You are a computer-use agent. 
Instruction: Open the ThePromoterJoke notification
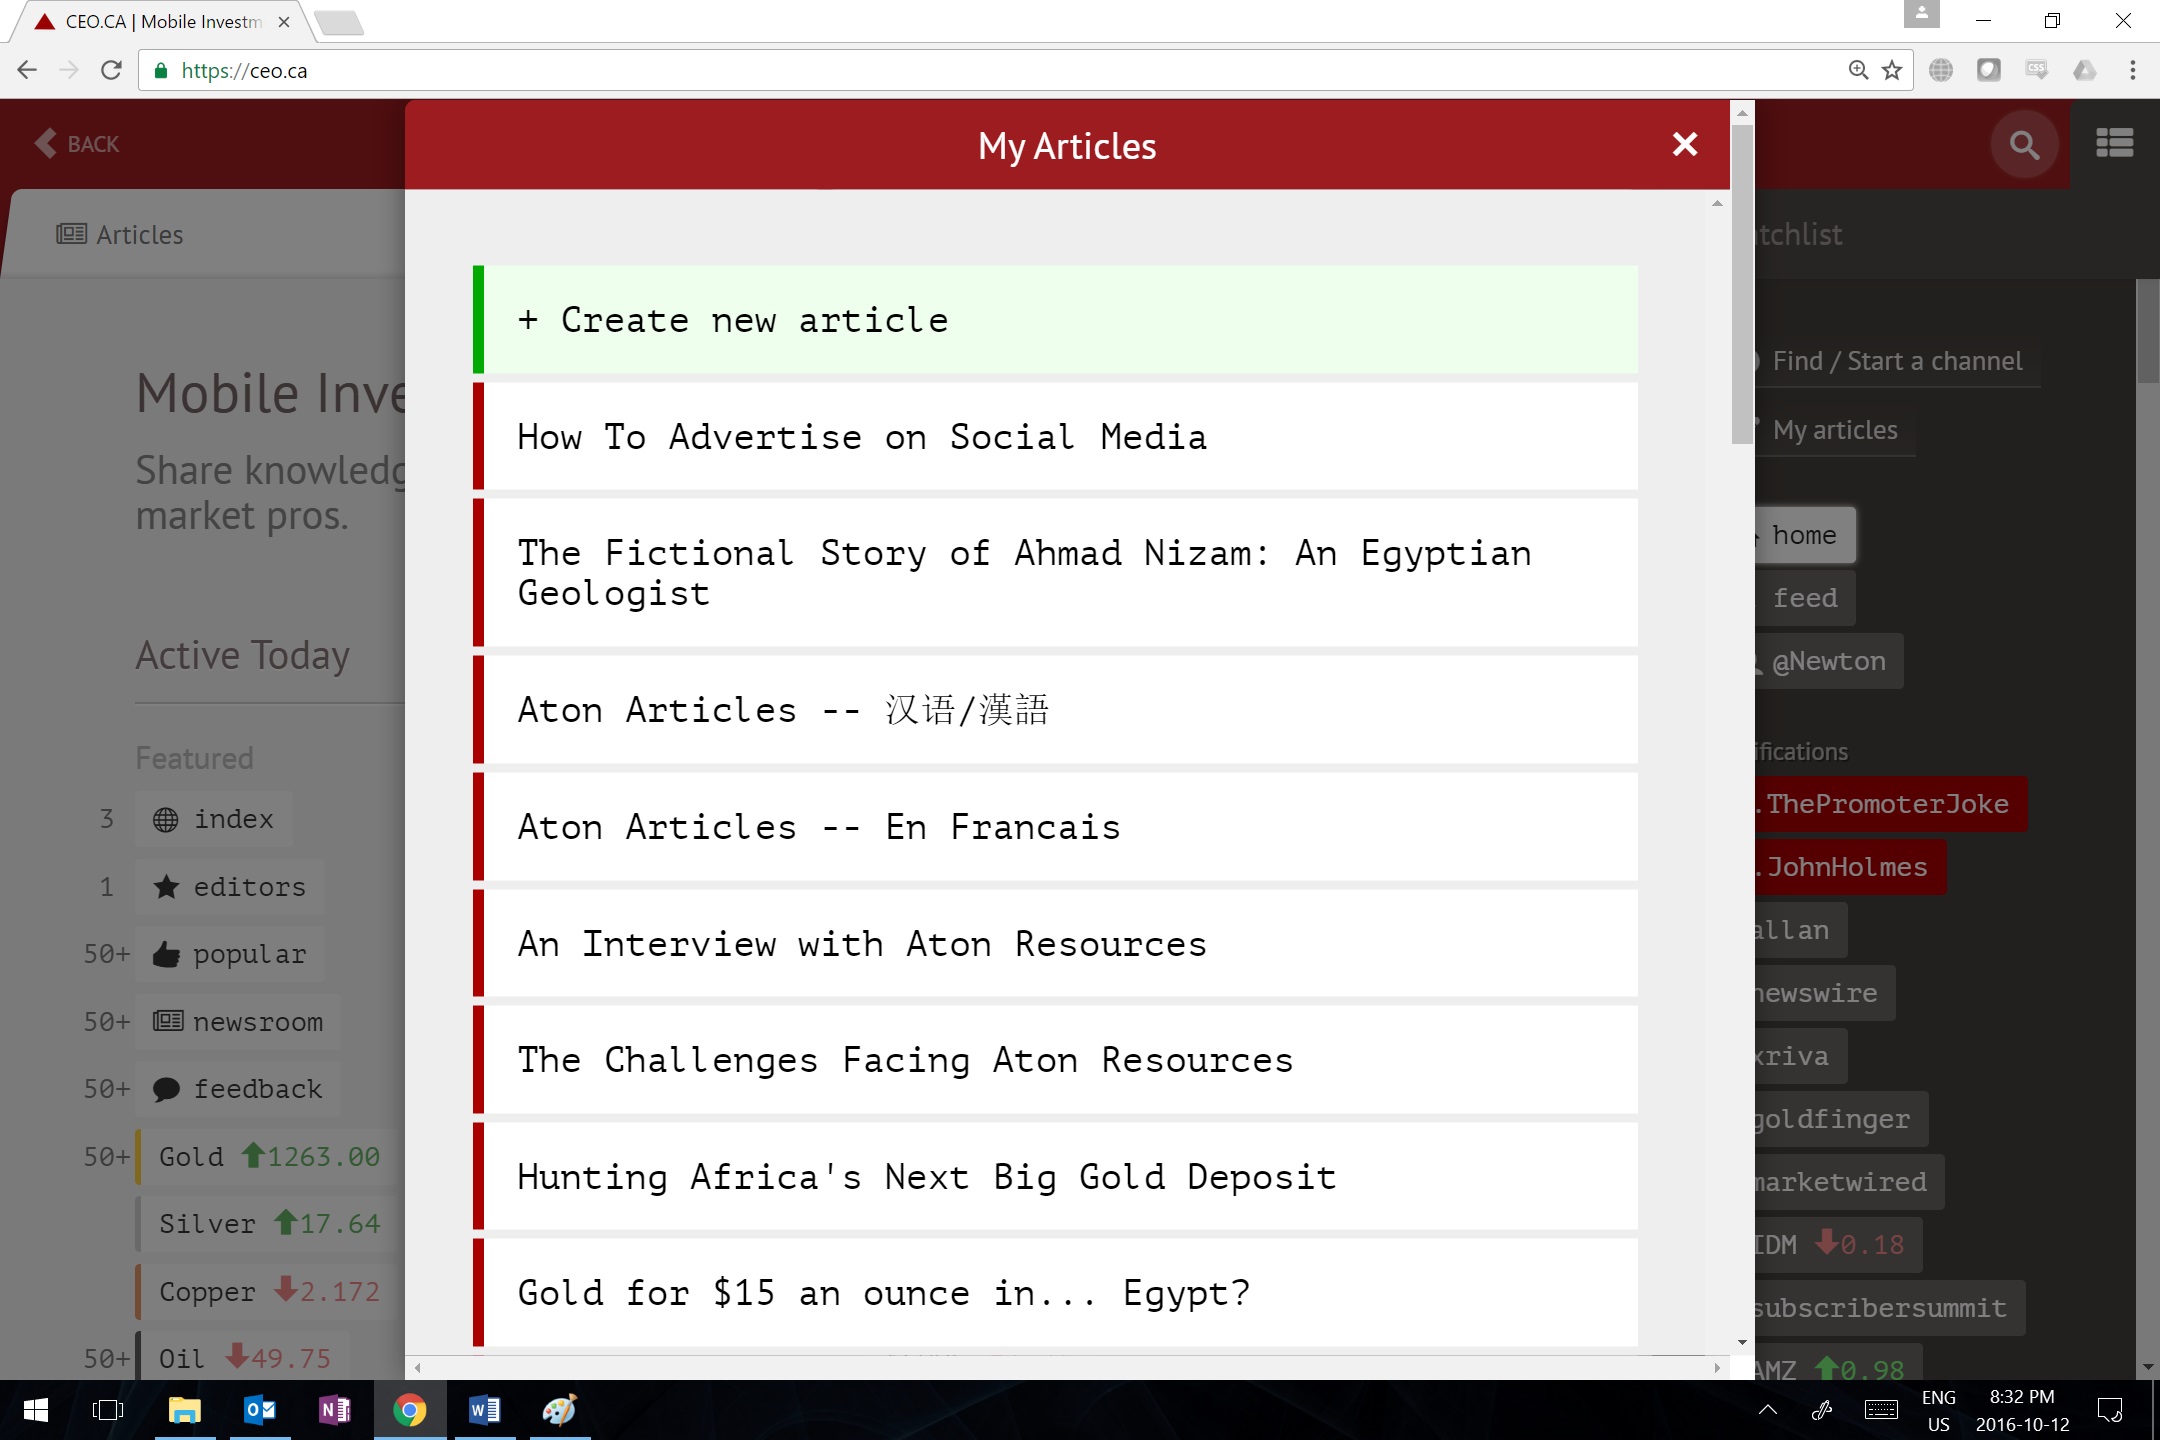[1890, 804]
